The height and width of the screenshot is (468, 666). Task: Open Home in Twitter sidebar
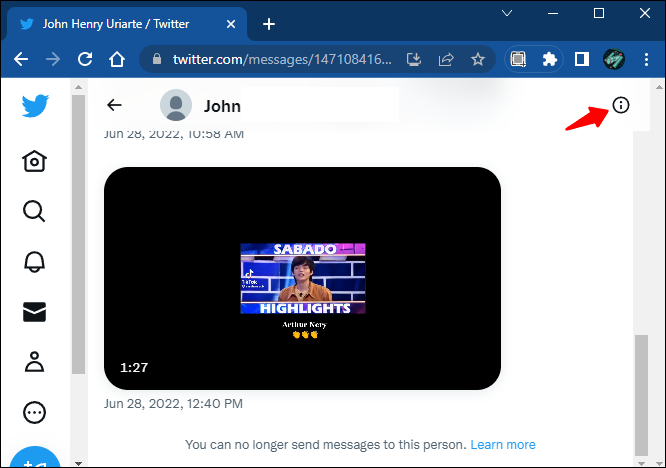tap(34, 161)
